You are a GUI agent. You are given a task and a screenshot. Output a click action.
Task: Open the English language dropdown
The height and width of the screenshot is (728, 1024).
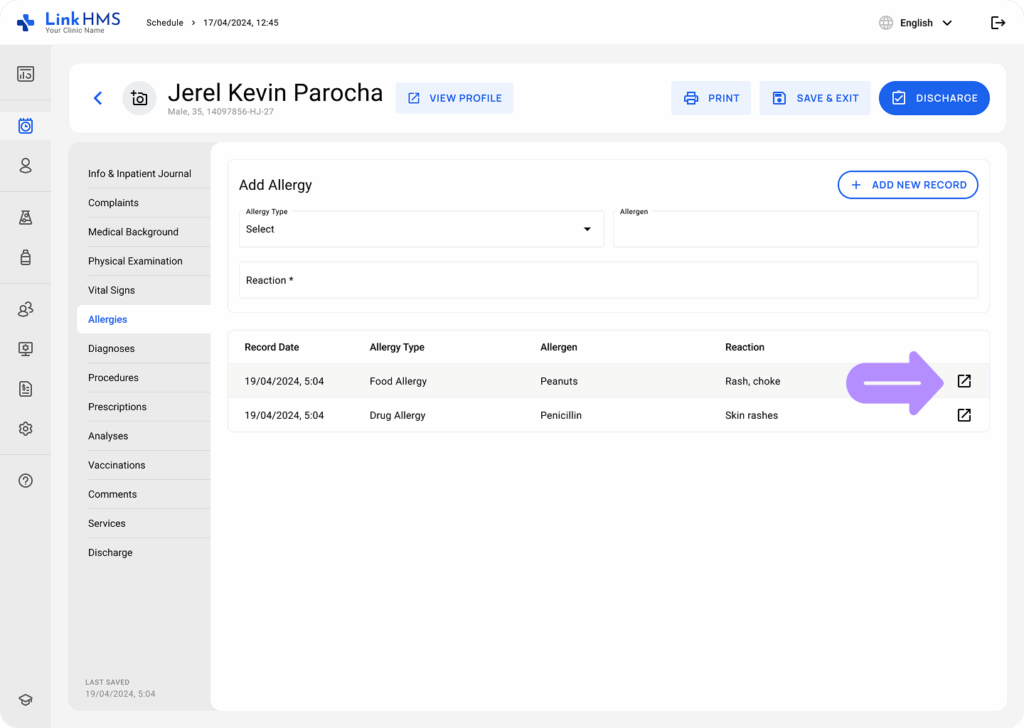(926, 23)
